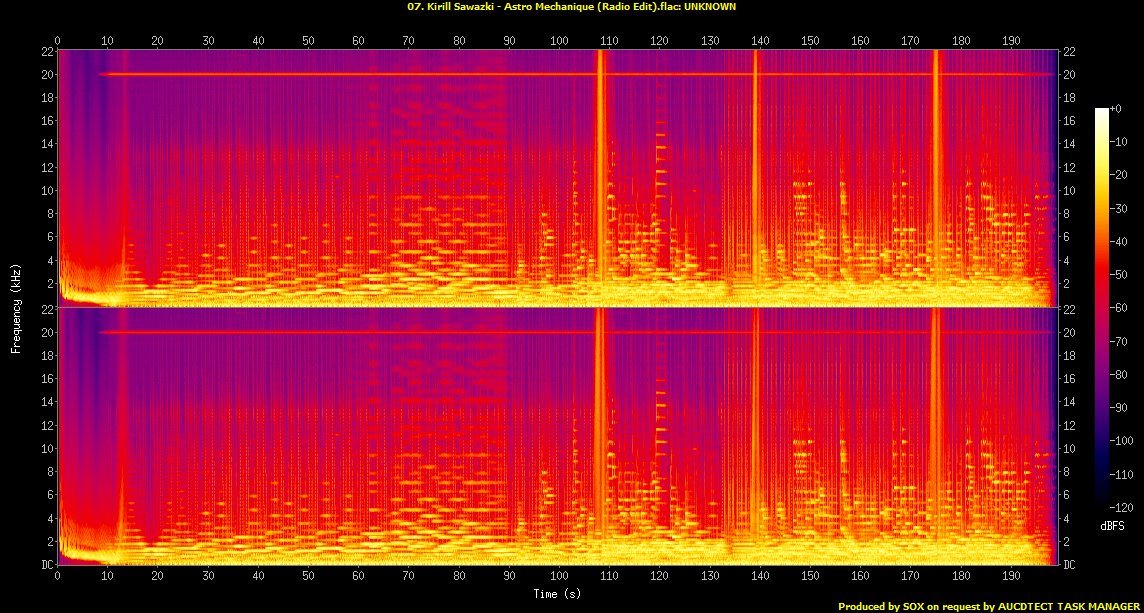Click the 'Time (s)' axis label
1144x613 pixels.
pyautogui.click(x=557, y=594)
